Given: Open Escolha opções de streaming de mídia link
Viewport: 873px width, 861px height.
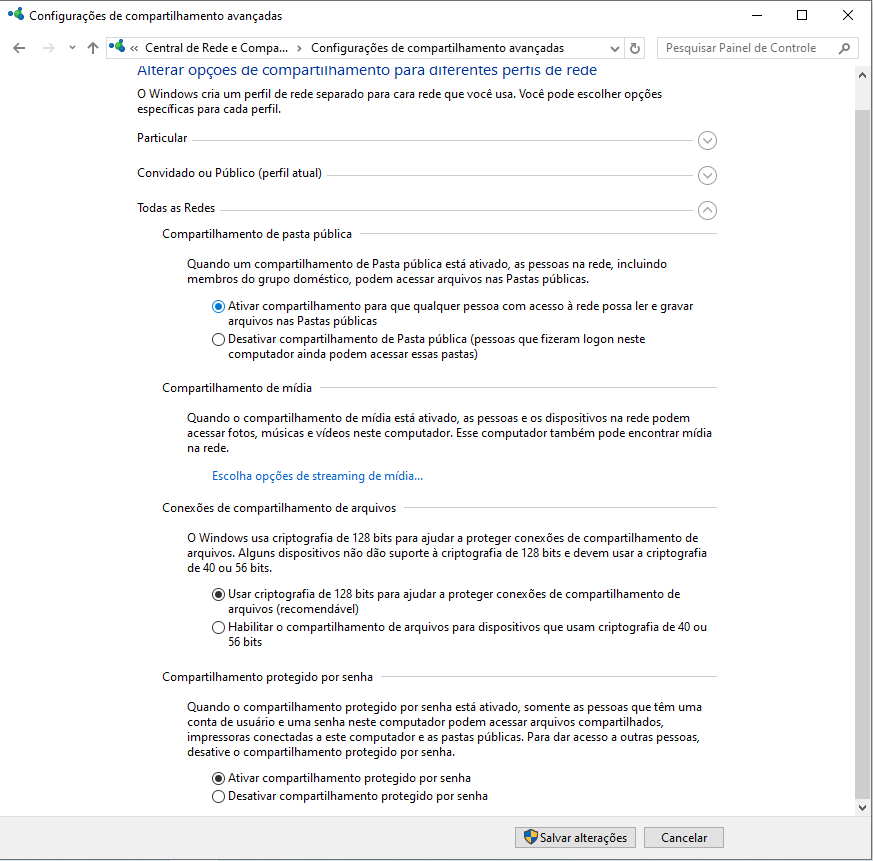Looking at the screenshot, I should 317,476.
